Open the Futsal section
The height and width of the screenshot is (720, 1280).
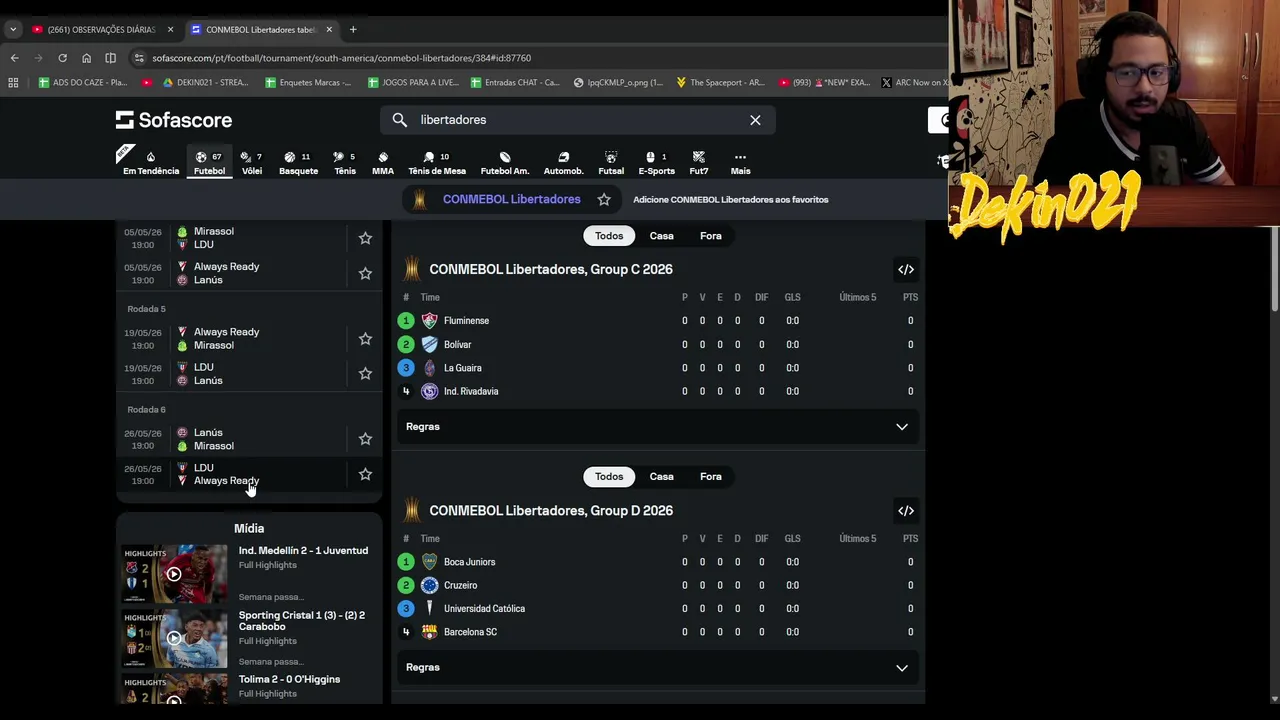[x=611, y=163]
